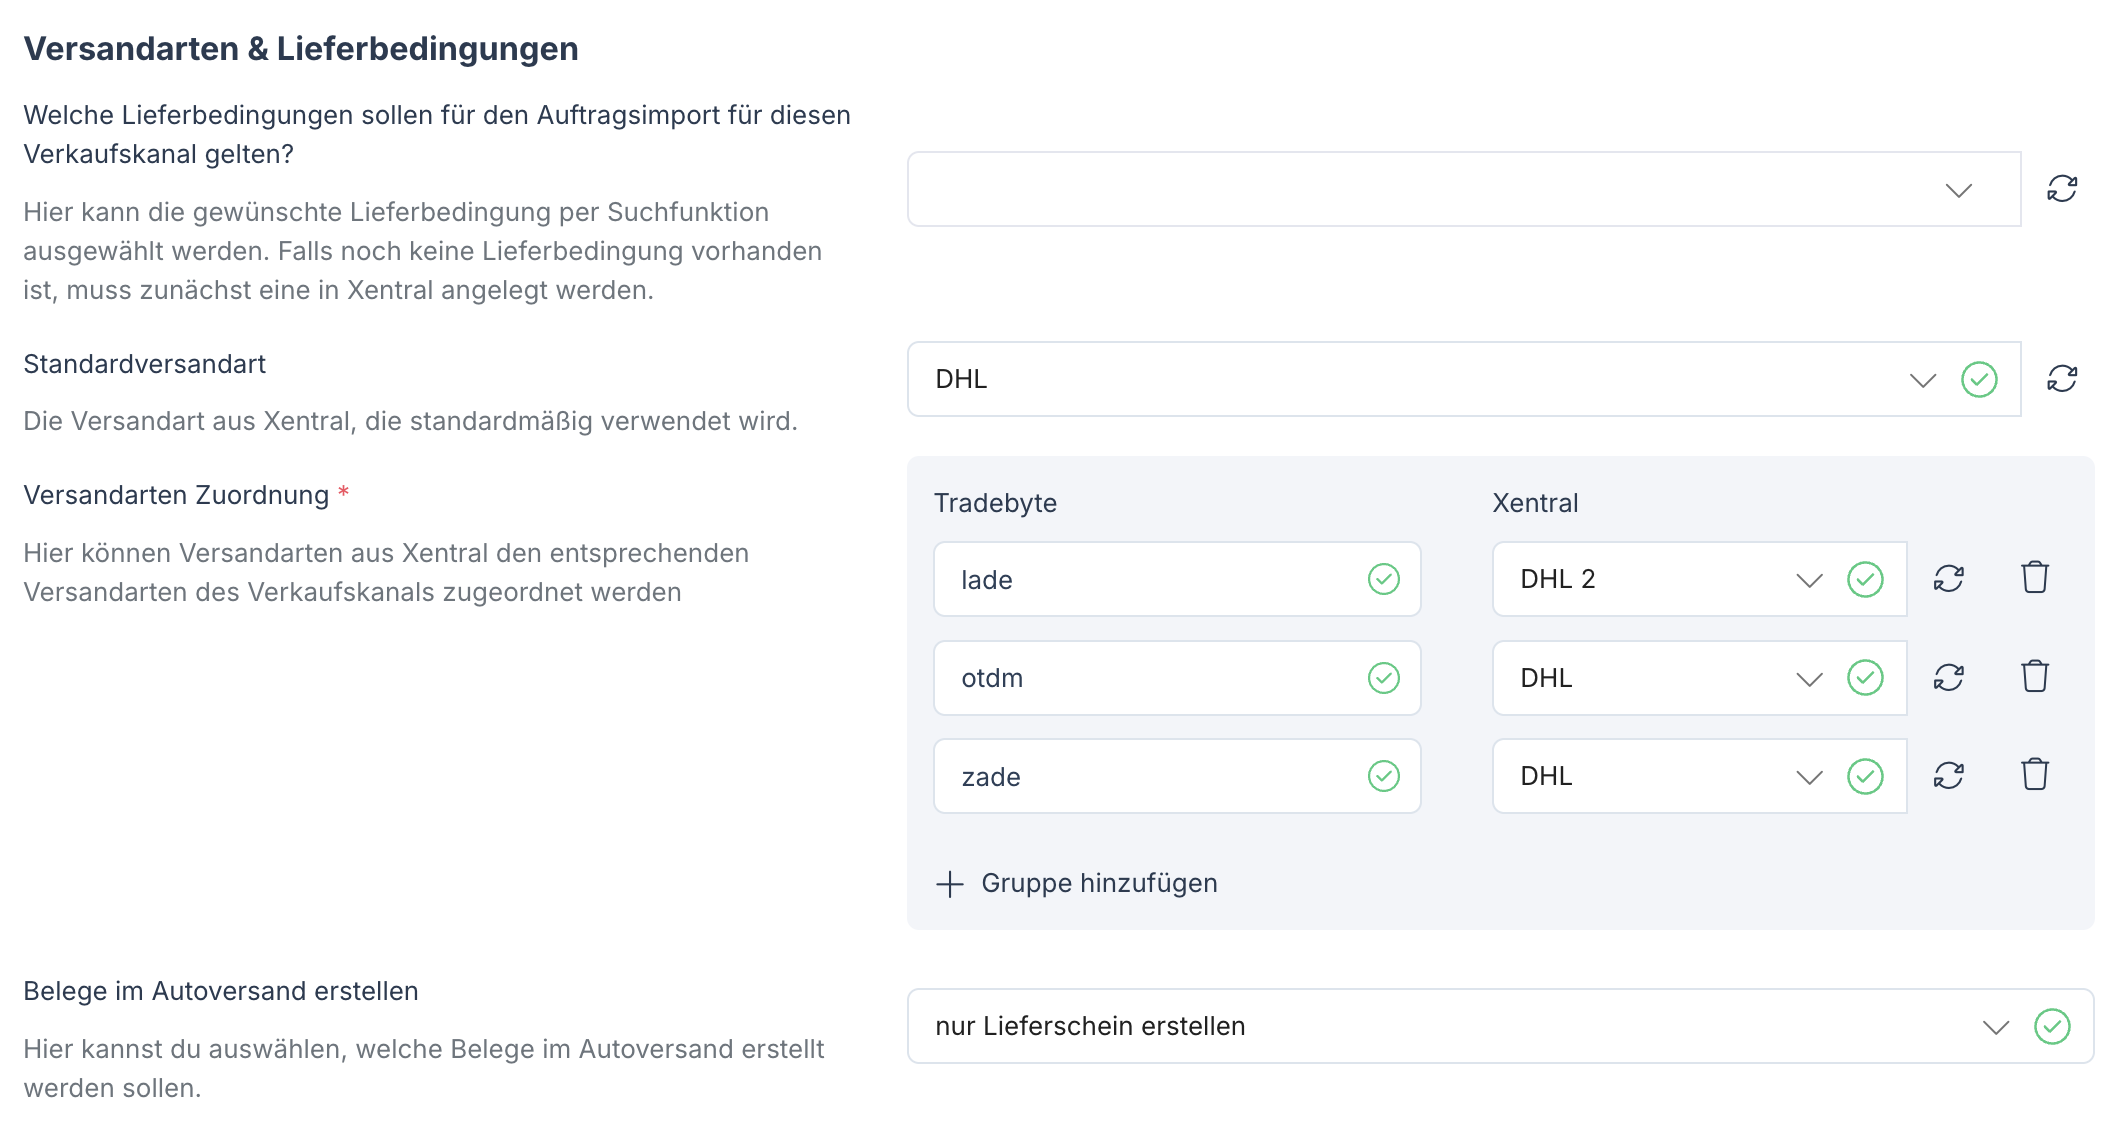Click the plus icon beside Gruppe hinzufügen

(949, 884)
